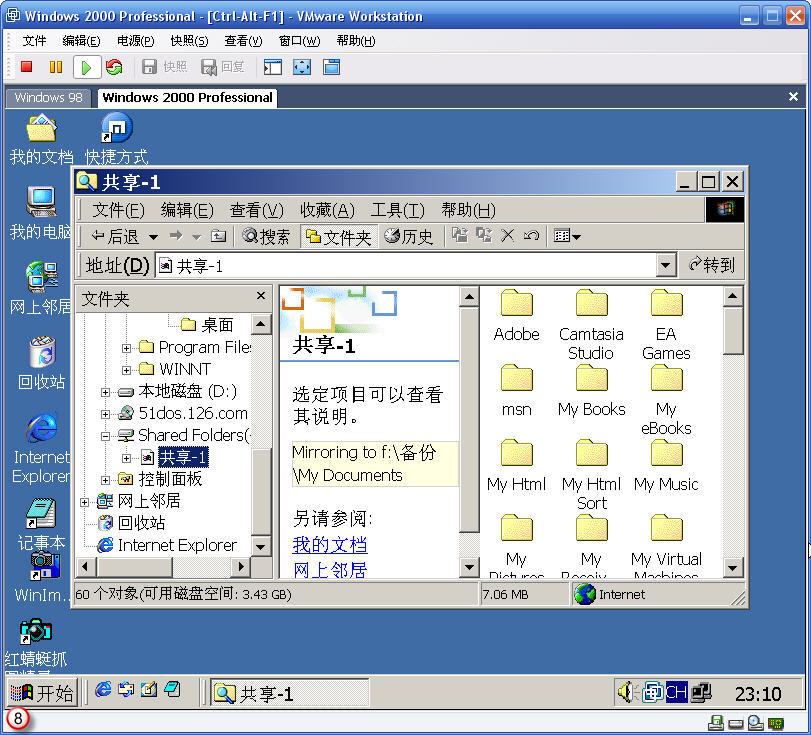Click the VMware red power off button
Screen dimensions: 811x735
27,67
